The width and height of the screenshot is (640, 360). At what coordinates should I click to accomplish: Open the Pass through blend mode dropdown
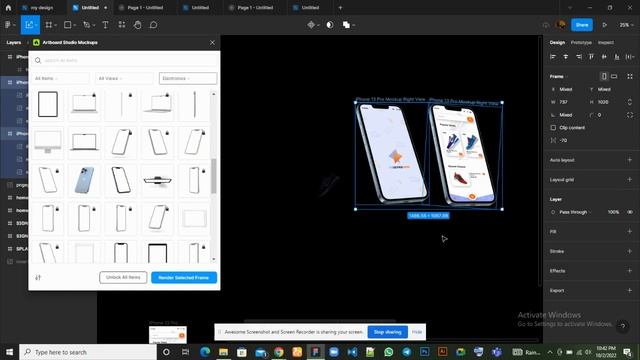(575, 212)
